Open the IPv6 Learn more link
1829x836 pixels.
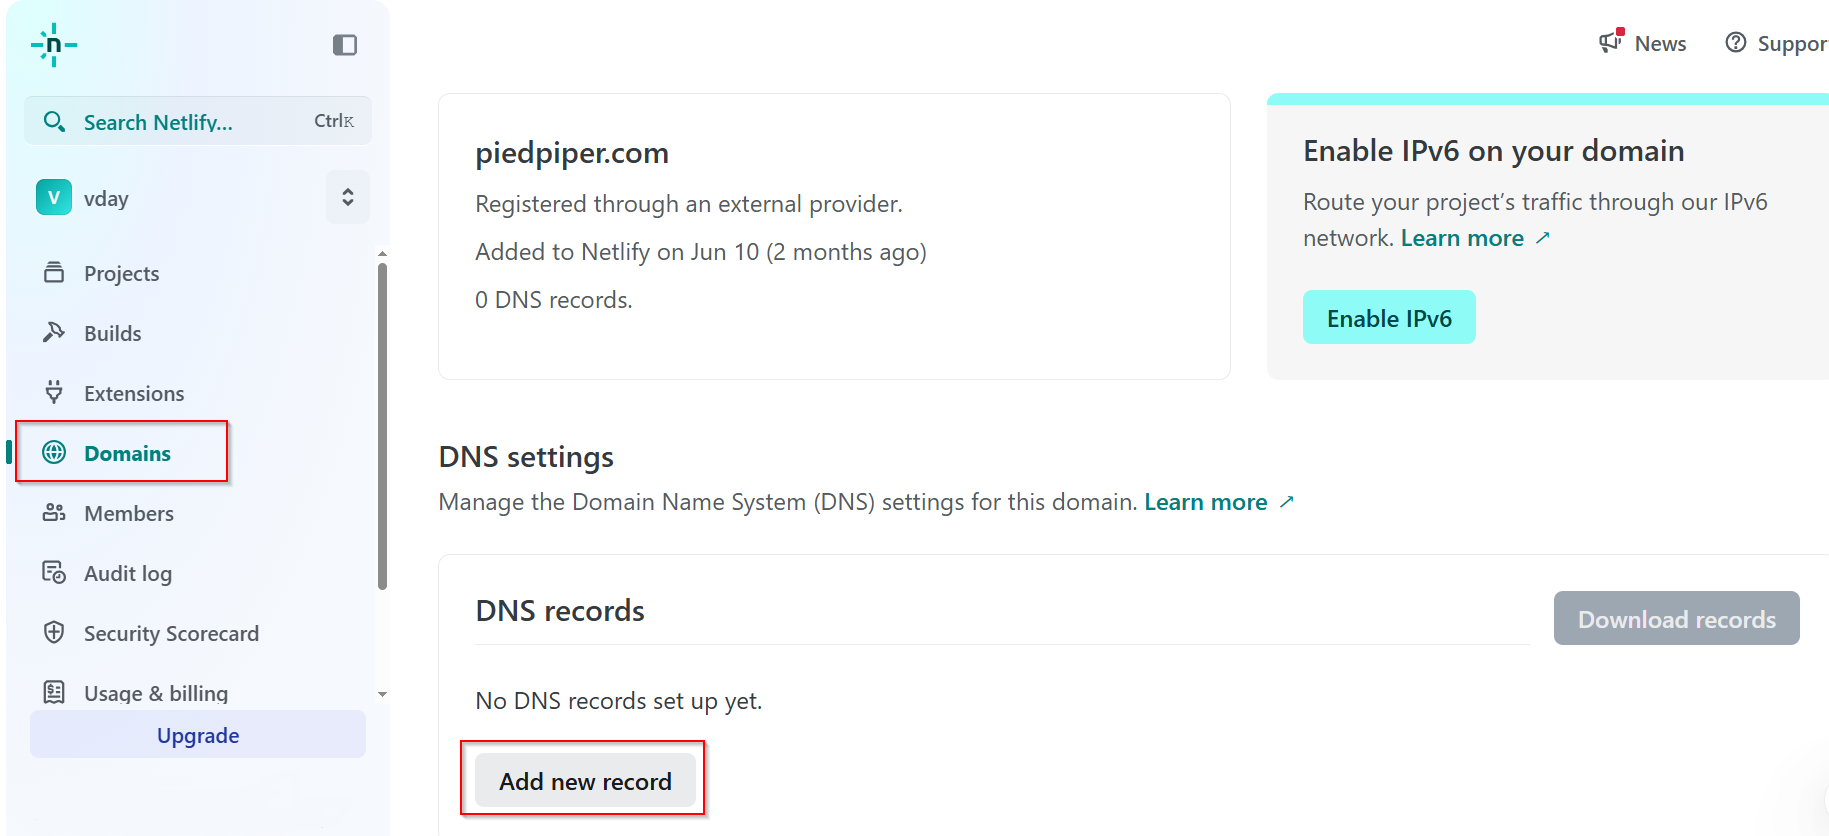(1462, 238)
